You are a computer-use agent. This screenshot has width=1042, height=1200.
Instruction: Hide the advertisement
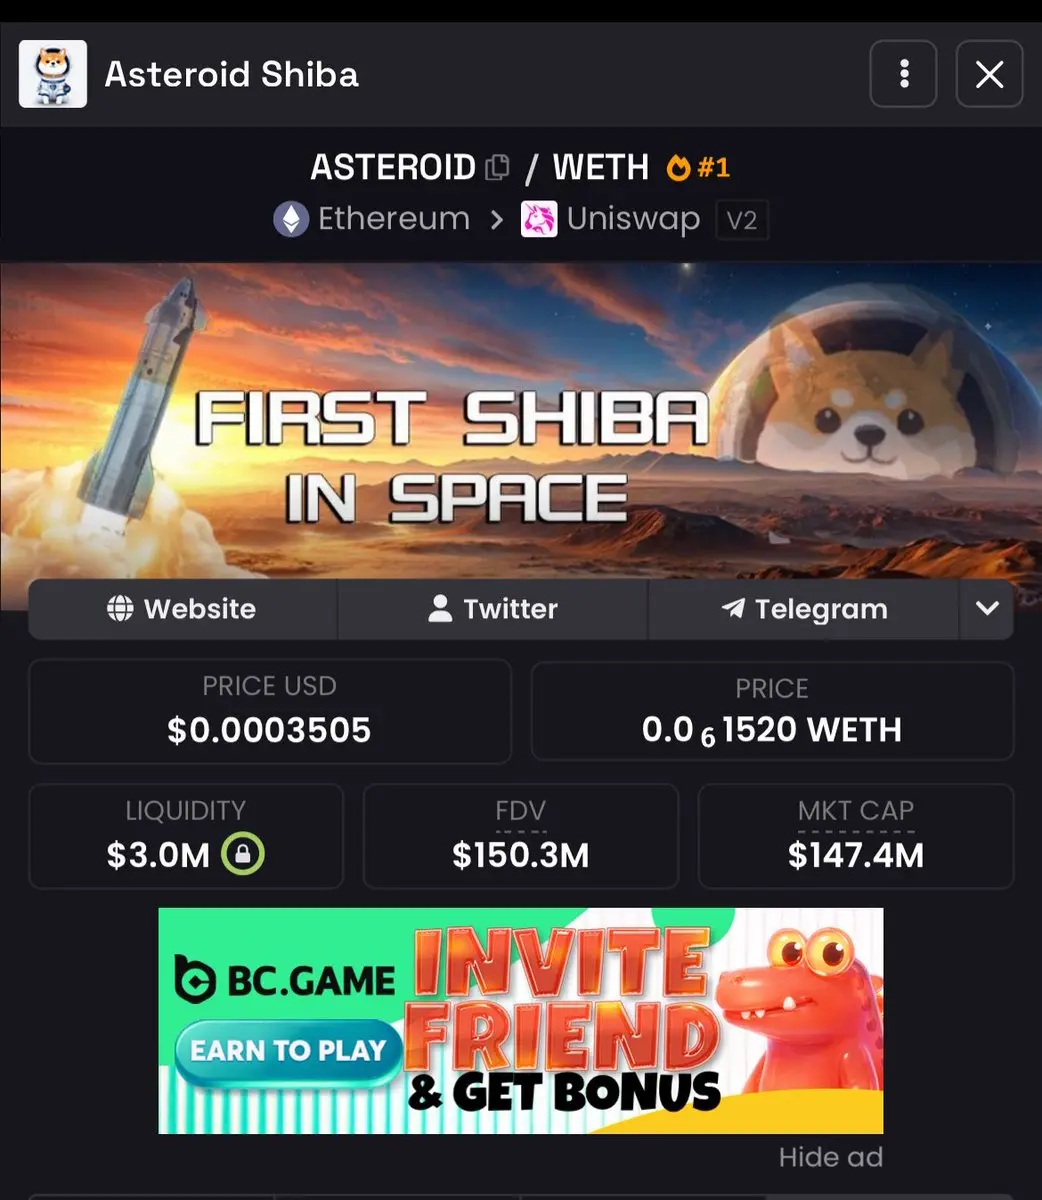[x=831, y=1158]
